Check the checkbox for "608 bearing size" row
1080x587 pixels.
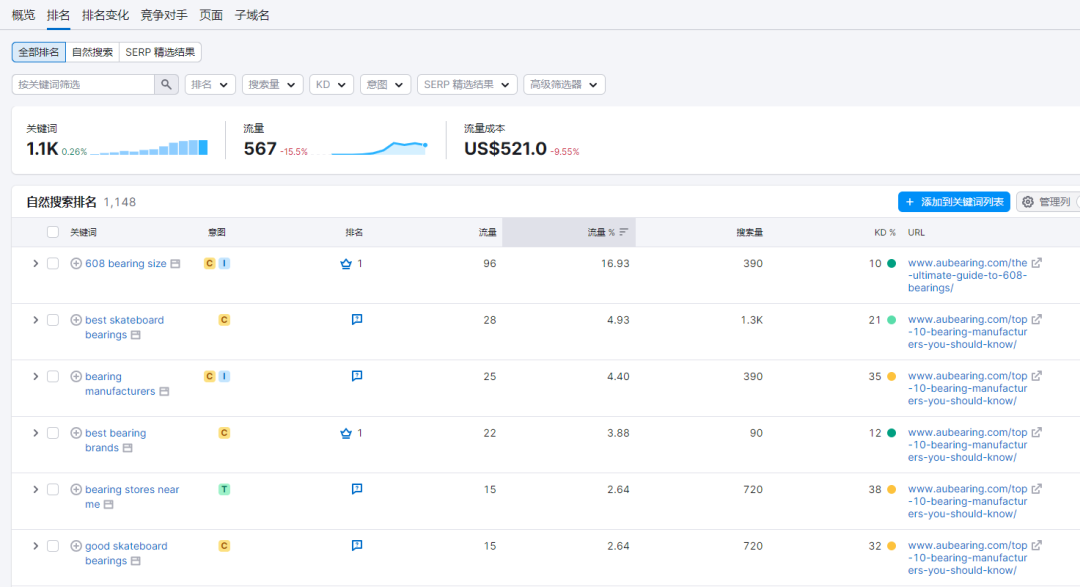click(x=53, y=263)
